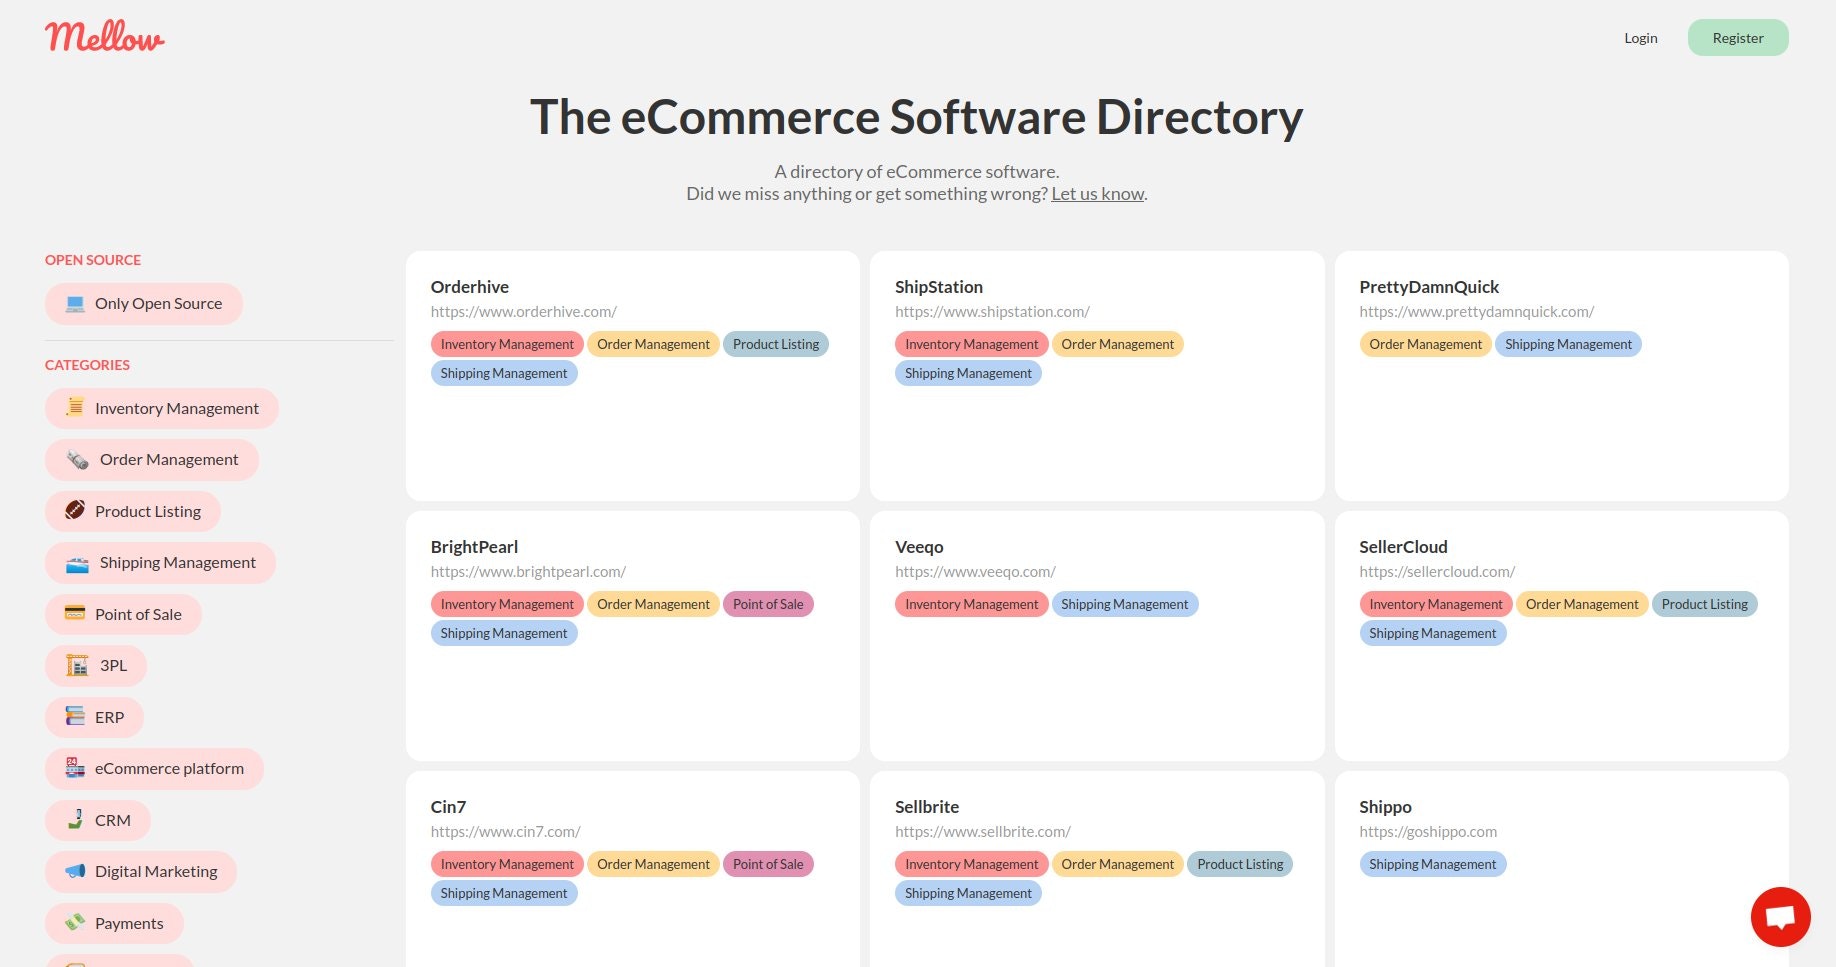Viewport: 1836px width, 967px height.
Task: Click the Order Management sidebar icon
Action: 77,460
